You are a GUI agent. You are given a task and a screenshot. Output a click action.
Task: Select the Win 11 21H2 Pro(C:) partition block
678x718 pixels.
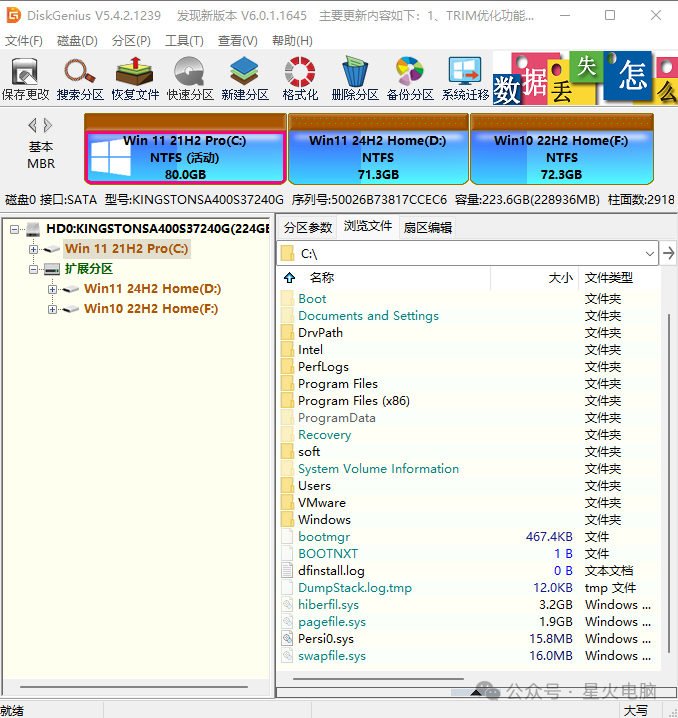click(x=185, y=149)
